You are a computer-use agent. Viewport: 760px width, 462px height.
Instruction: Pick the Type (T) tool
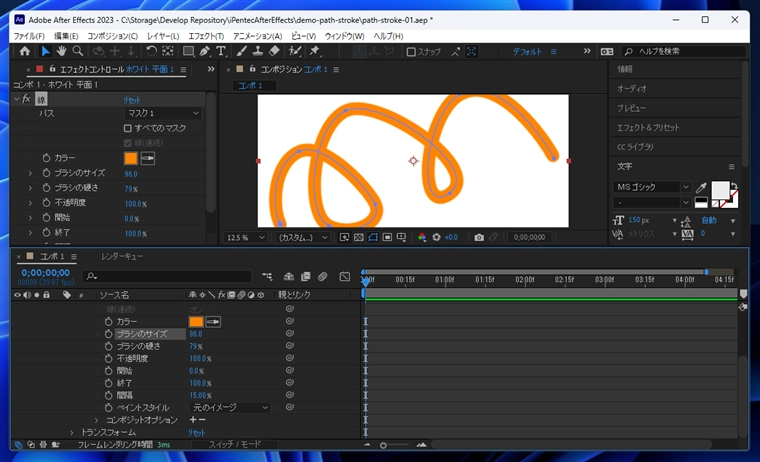[221, 51]
